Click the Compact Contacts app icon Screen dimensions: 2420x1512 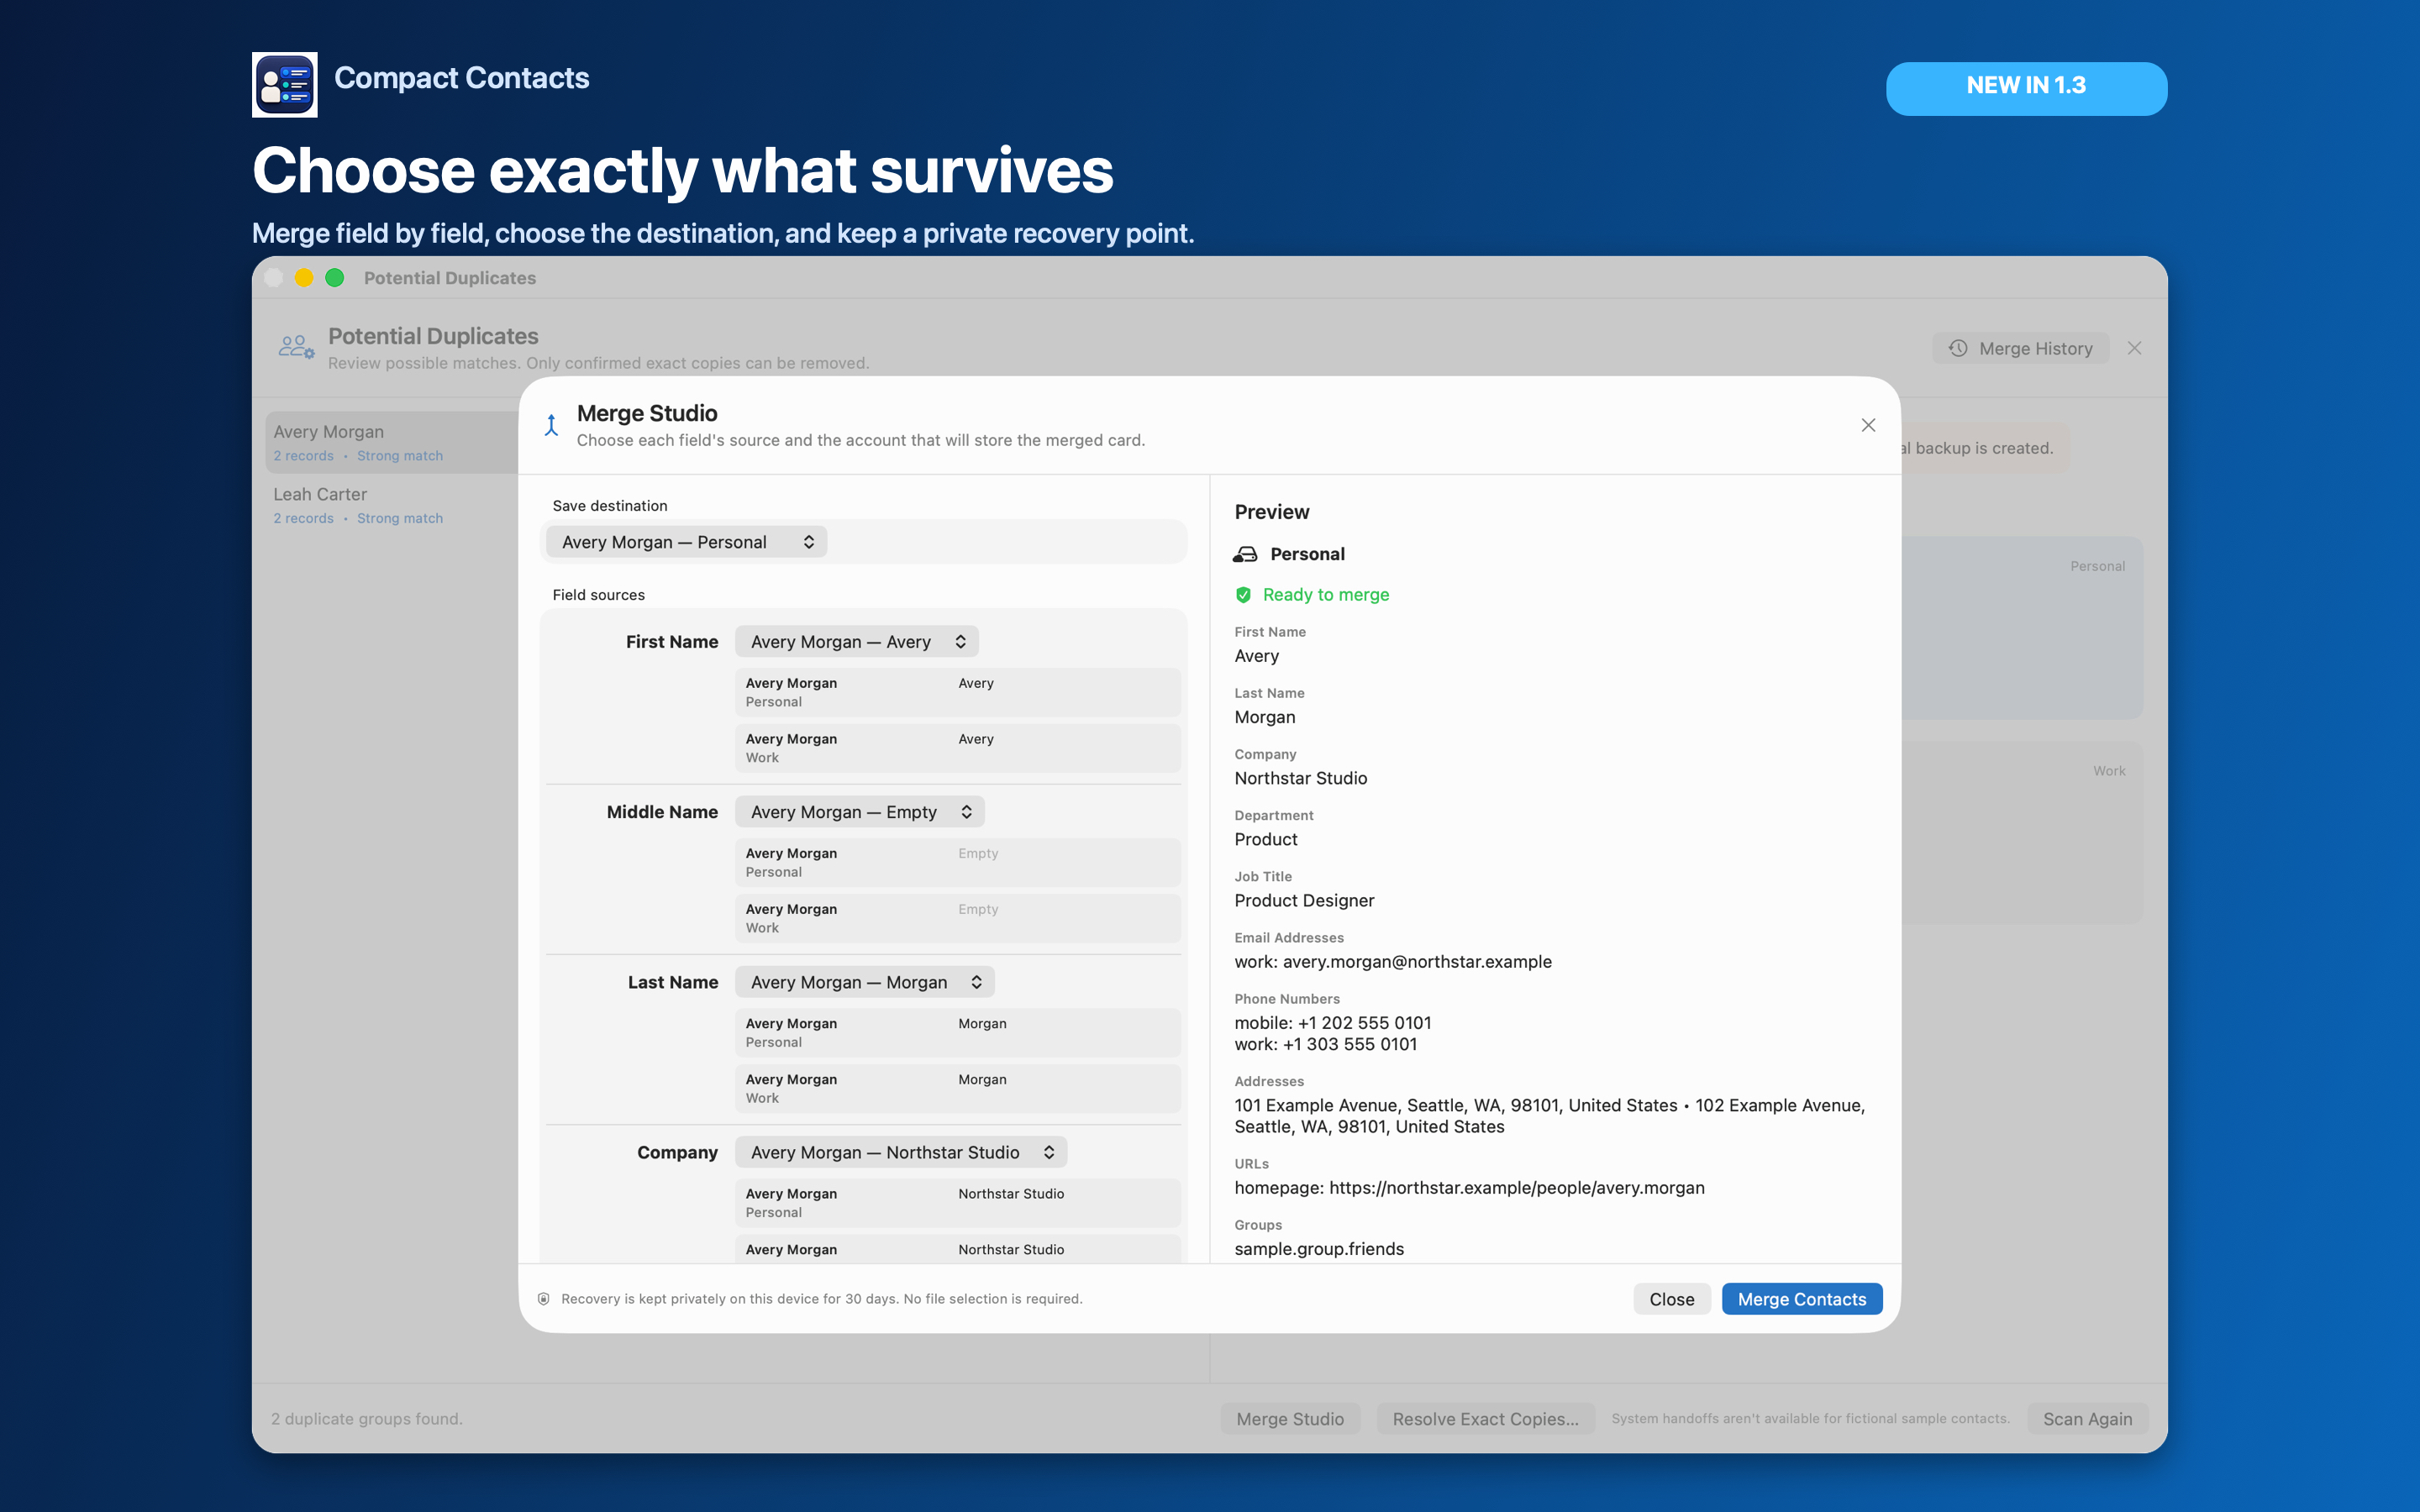tap(284, 85)
